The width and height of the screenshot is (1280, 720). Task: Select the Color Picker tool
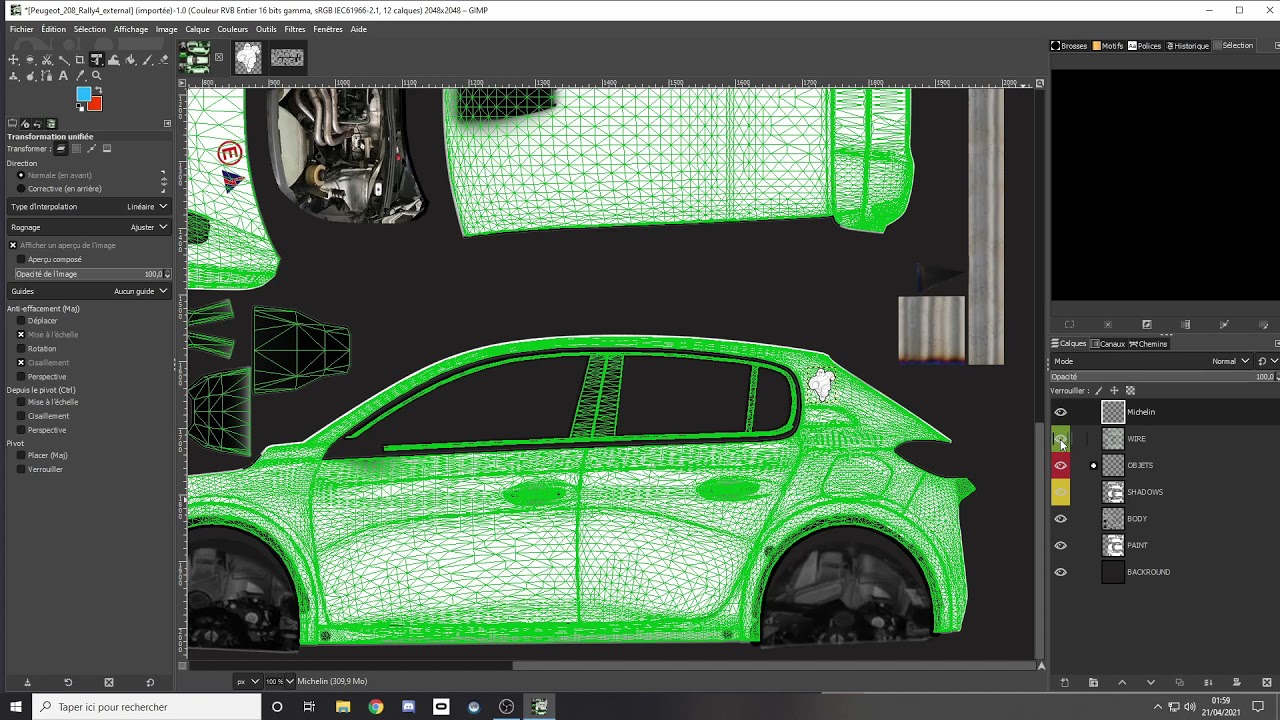[80, 76]
